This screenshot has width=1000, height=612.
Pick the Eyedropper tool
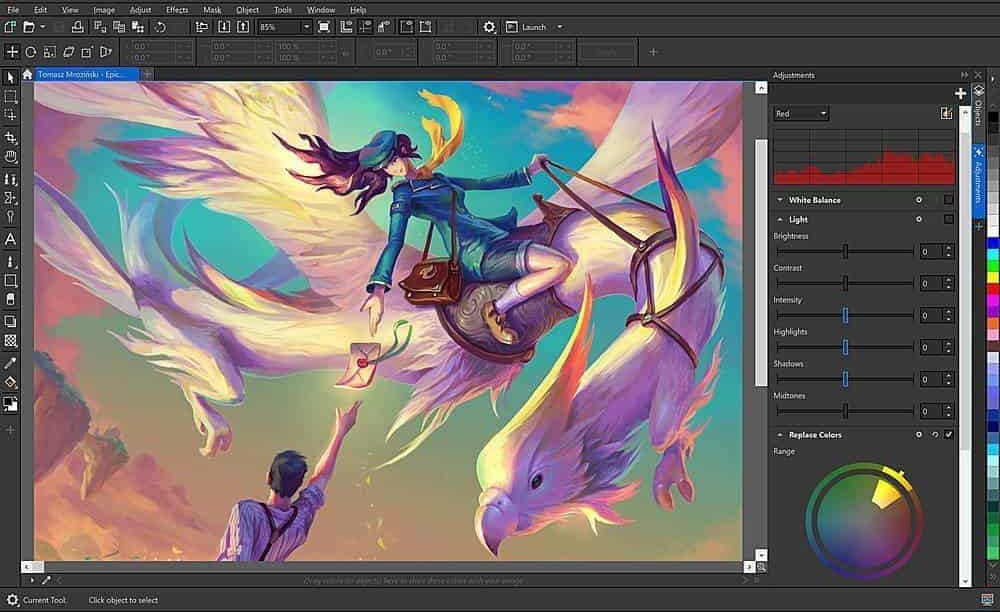point(11,363)
